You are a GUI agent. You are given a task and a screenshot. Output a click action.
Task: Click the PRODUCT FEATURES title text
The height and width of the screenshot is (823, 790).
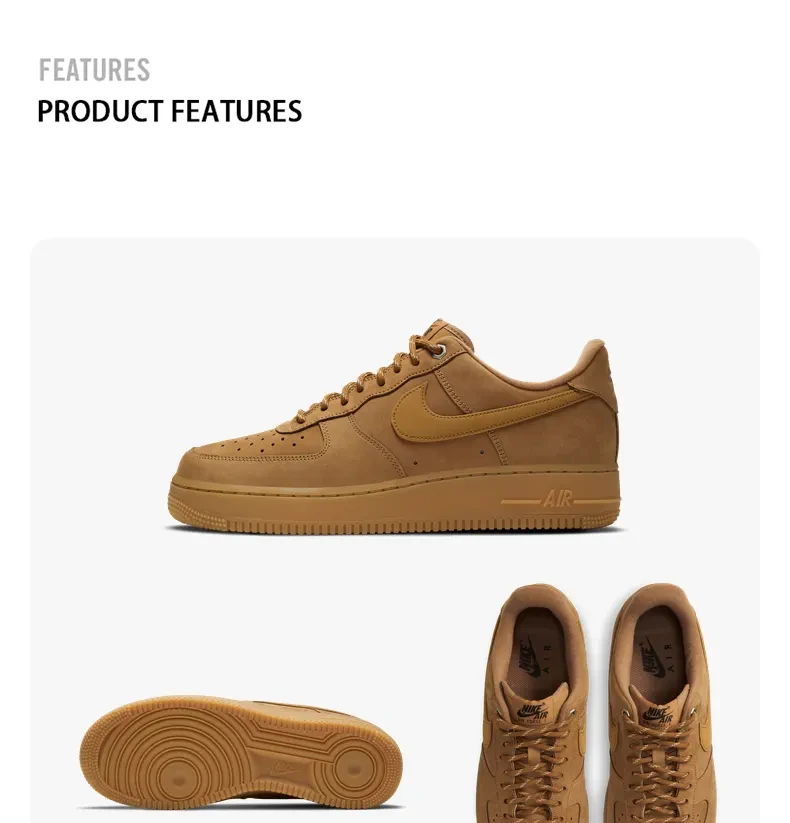pyautogui.click(x=170, y=111)
